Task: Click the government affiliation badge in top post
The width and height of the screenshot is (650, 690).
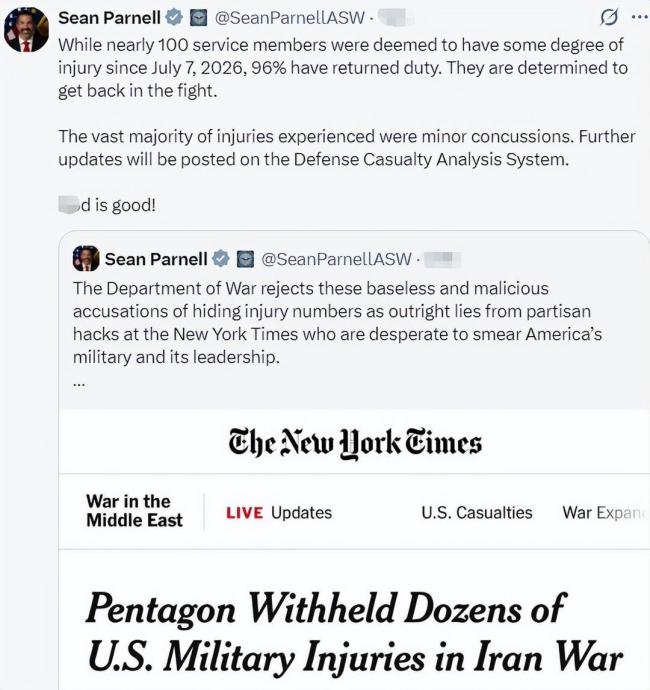Action: (198, 18)
